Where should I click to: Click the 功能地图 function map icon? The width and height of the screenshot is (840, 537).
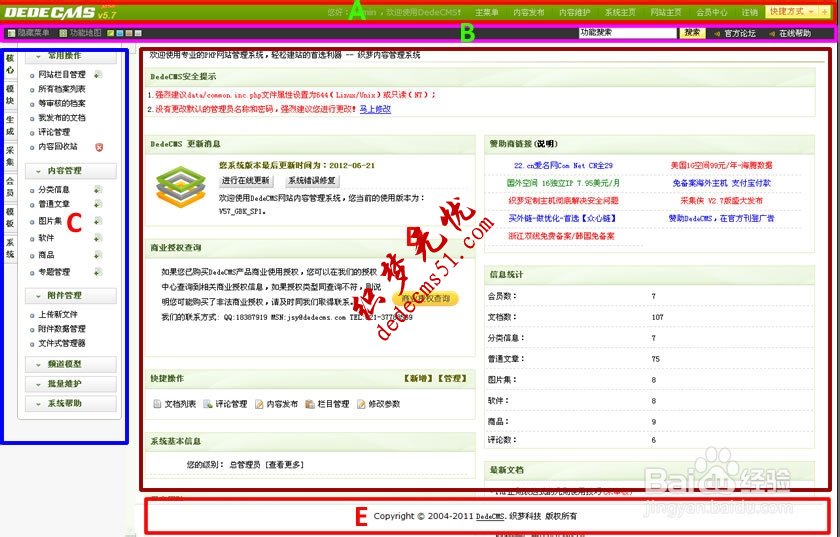(x=63, y=33)
